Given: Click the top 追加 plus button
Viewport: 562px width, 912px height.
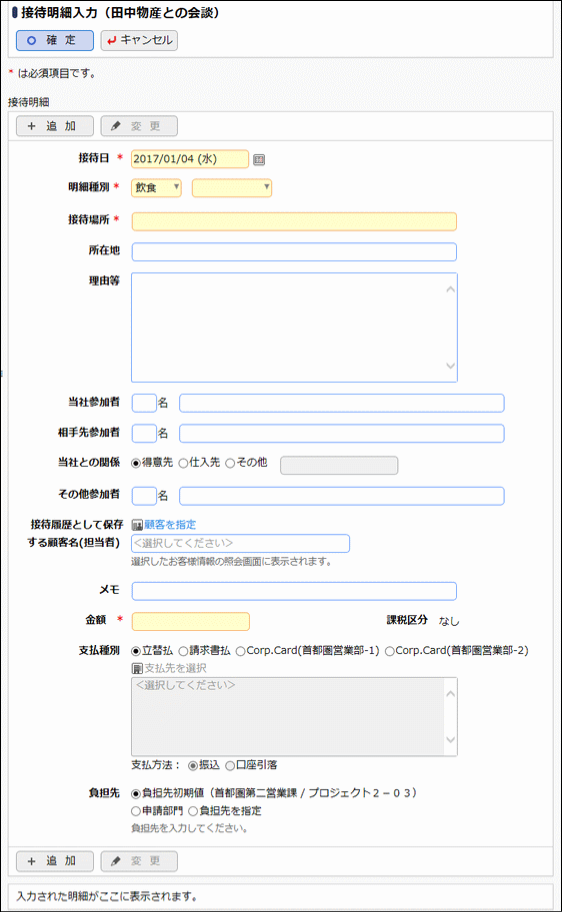Looking at the screenshot, I should (55, 126).
